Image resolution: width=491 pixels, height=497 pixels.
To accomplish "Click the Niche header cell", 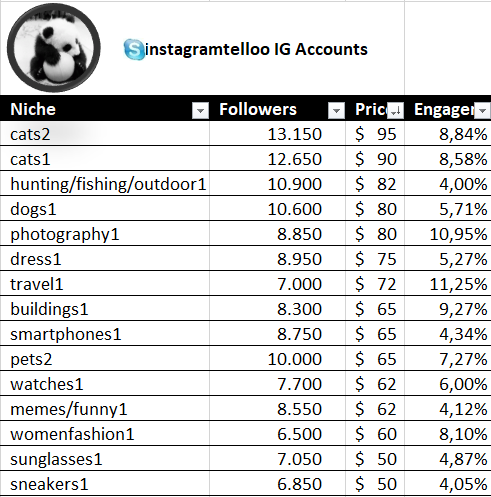I will click(105, 109).
